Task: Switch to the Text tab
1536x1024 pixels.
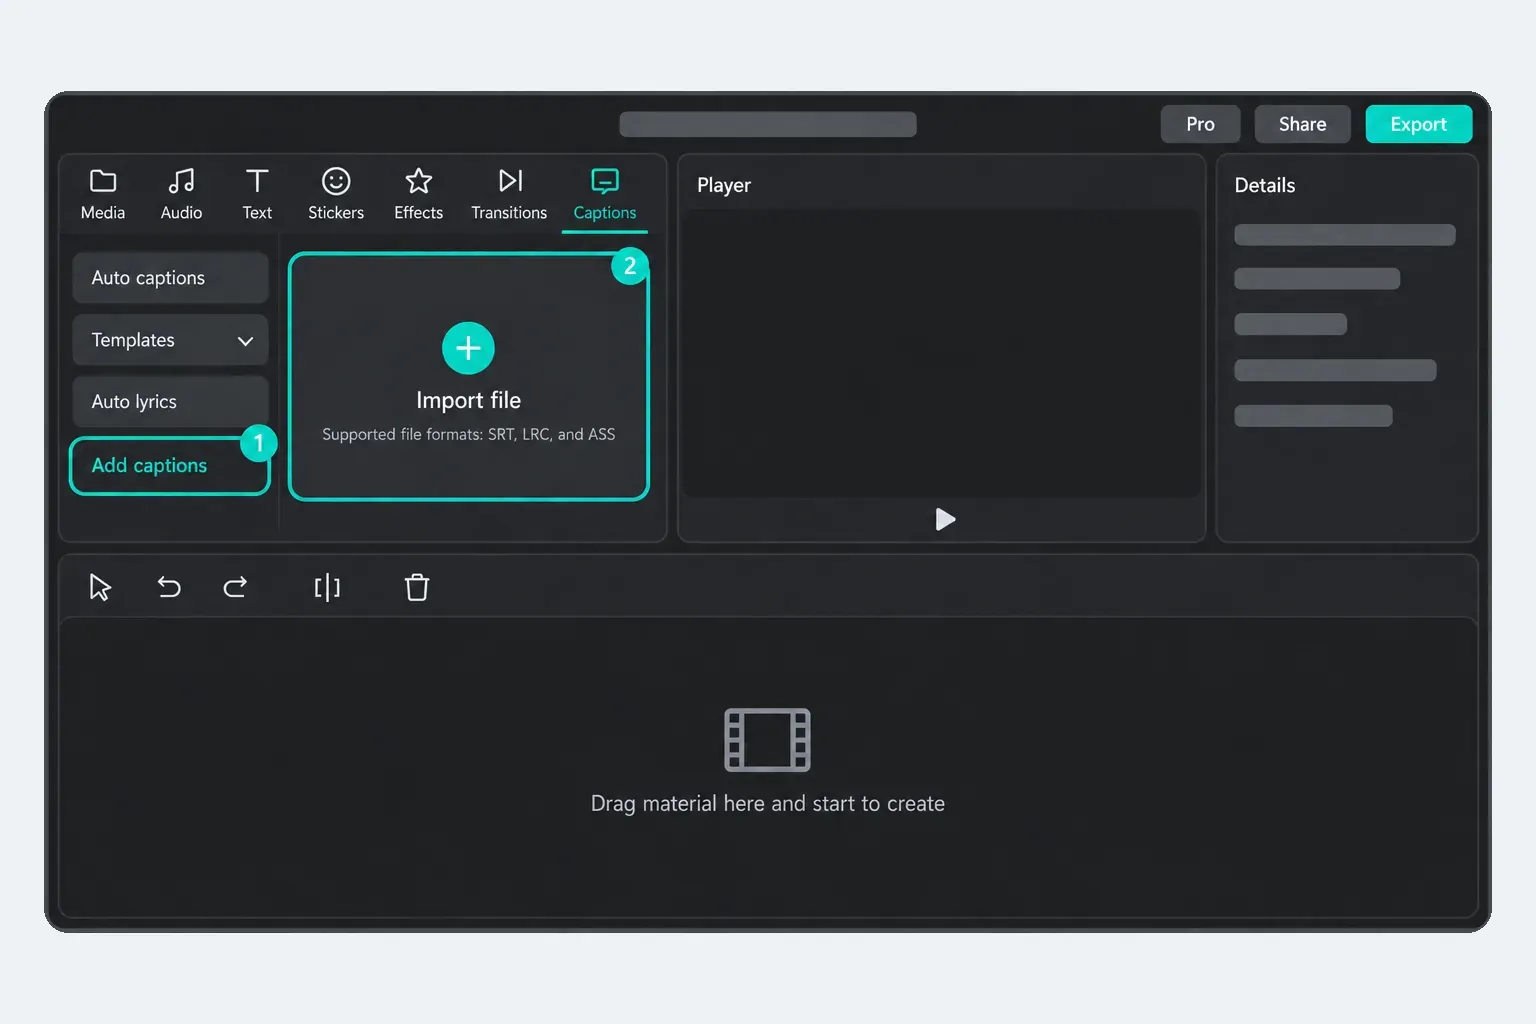Action: click(257, 195)
